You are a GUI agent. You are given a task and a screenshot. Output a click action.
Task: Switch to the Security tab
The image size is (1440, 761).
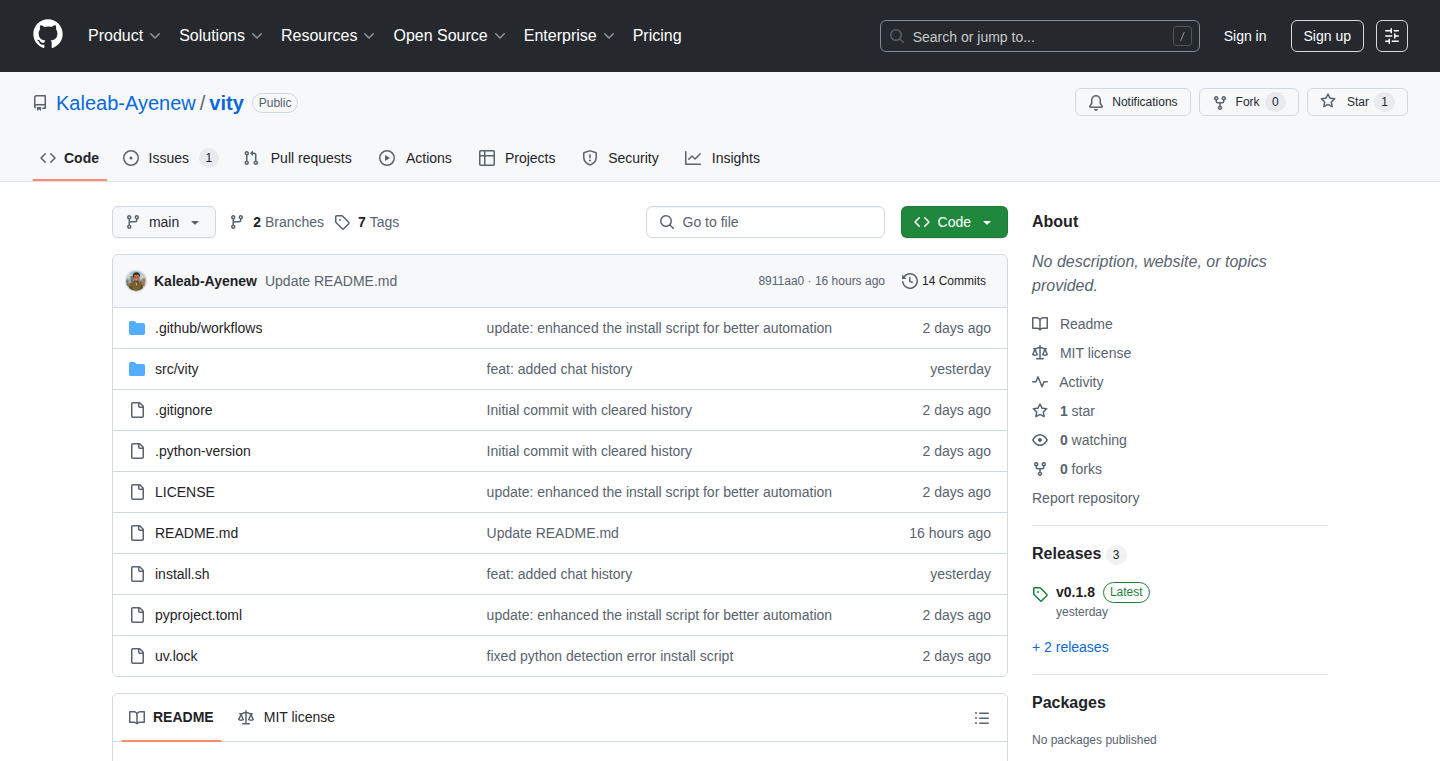click(x=621, y=158)
